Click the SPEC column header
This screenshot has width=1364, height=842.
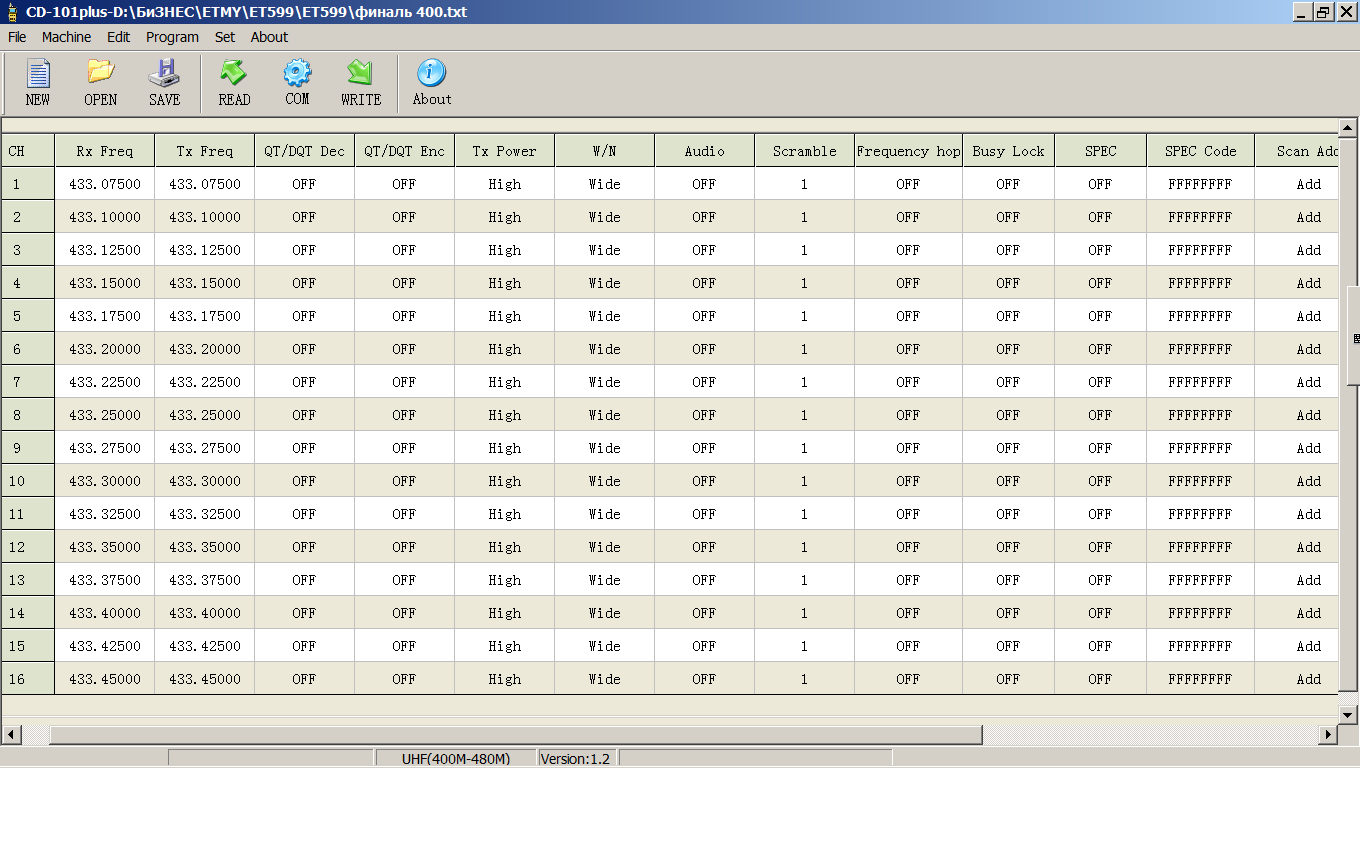click(1101, 151)
